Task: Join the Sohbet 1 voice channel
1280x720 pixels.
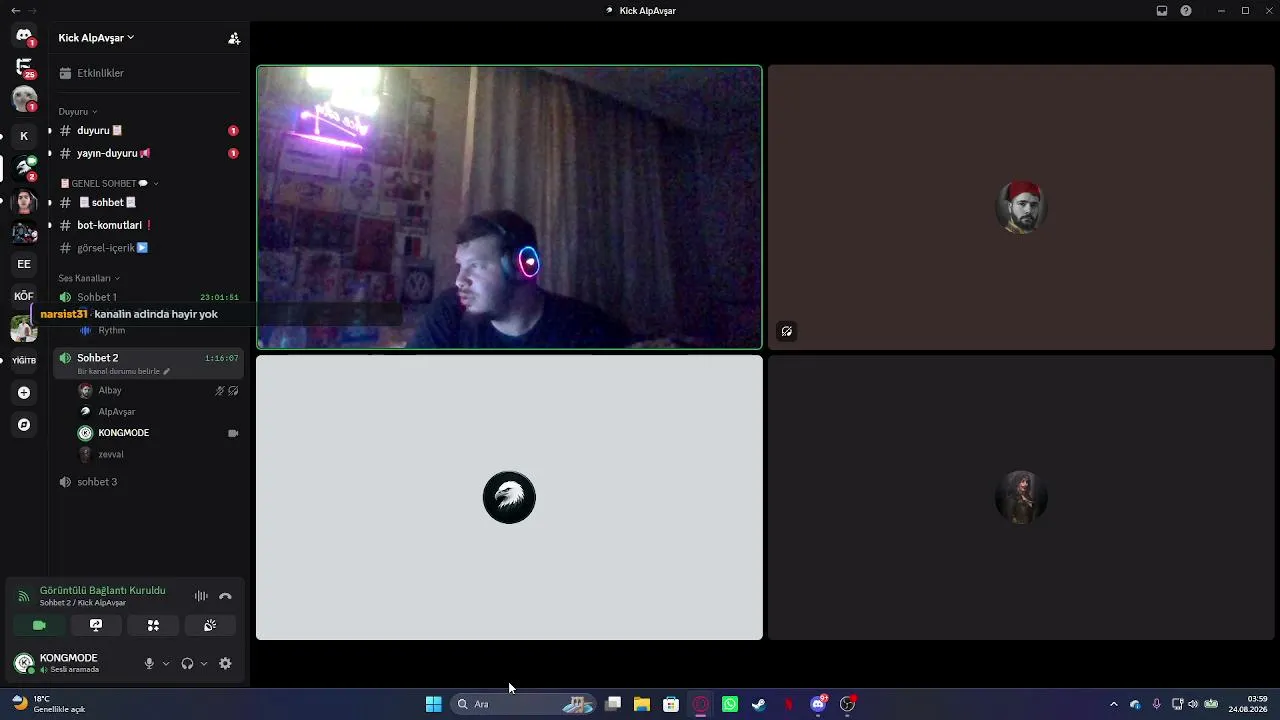Action: click(147, 297)
